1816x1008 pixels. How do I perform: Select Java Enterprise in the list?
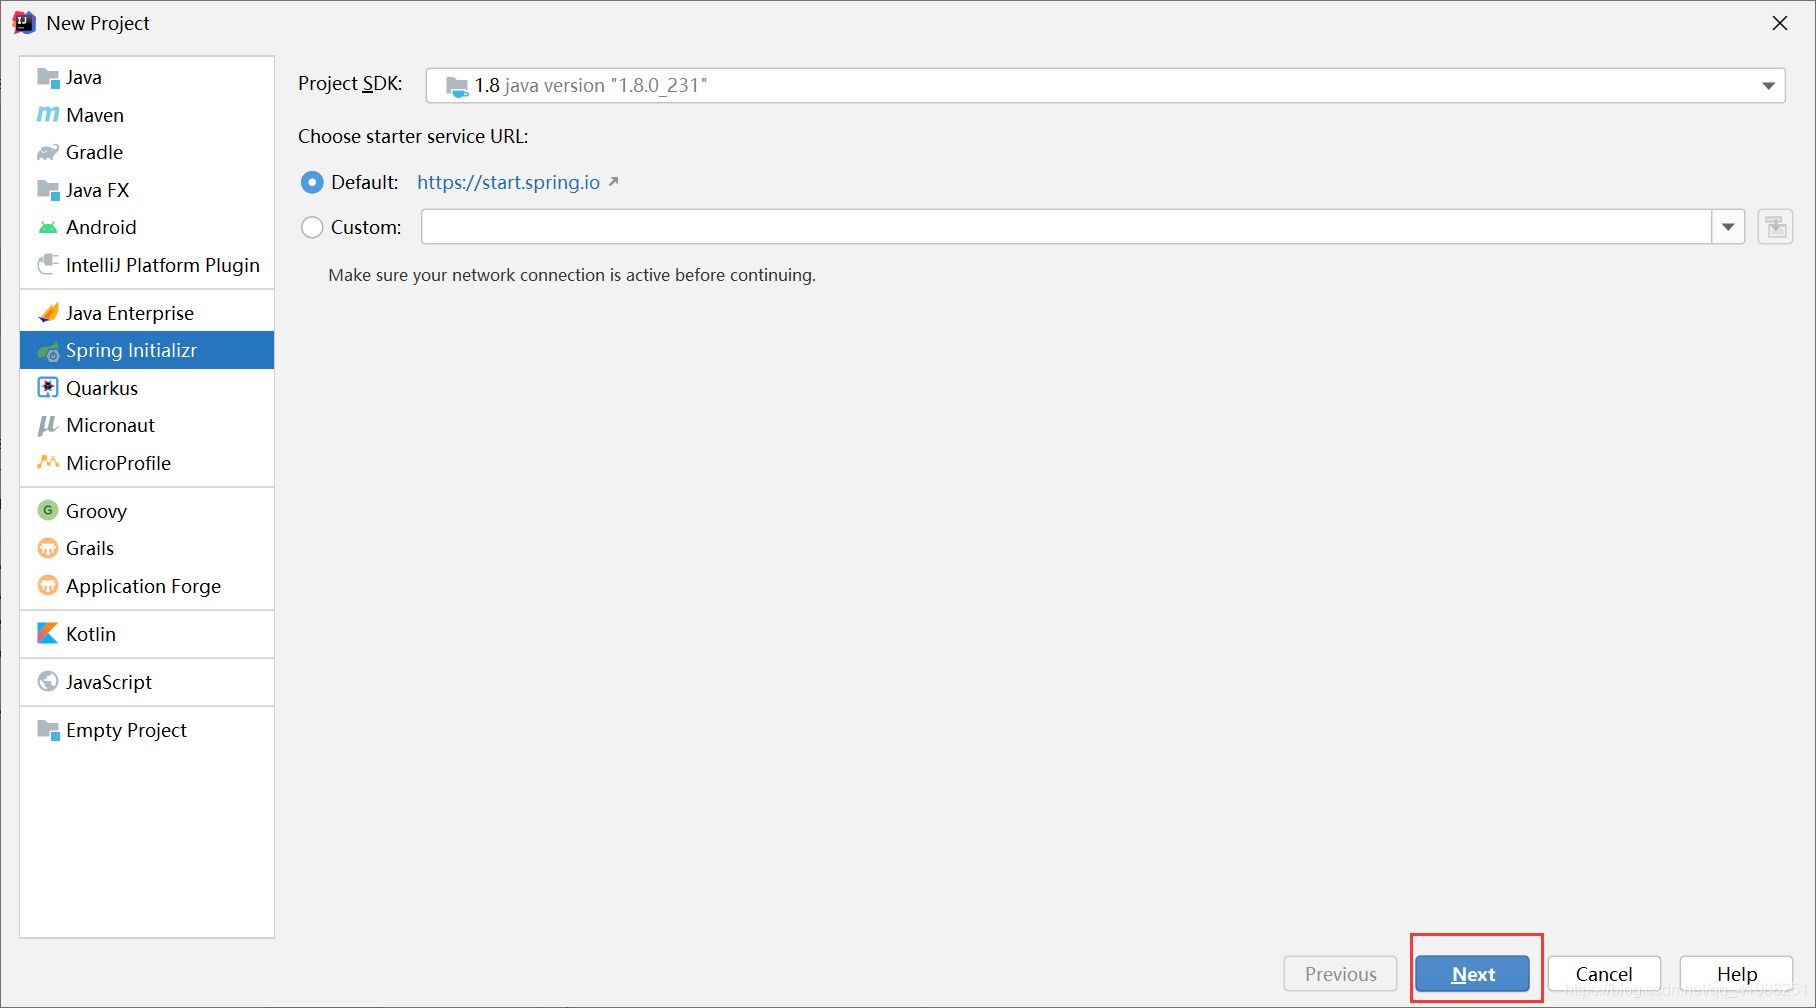pos(147,313)
